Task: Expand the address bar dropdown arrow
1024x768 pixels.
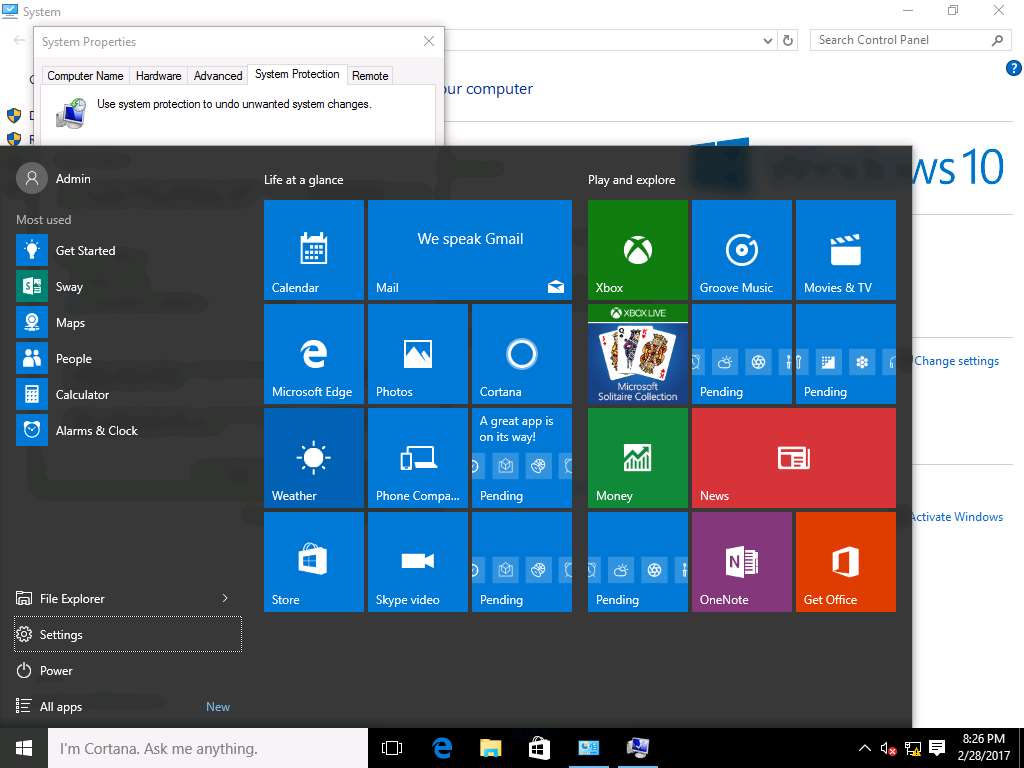Action: coord(768,40)
